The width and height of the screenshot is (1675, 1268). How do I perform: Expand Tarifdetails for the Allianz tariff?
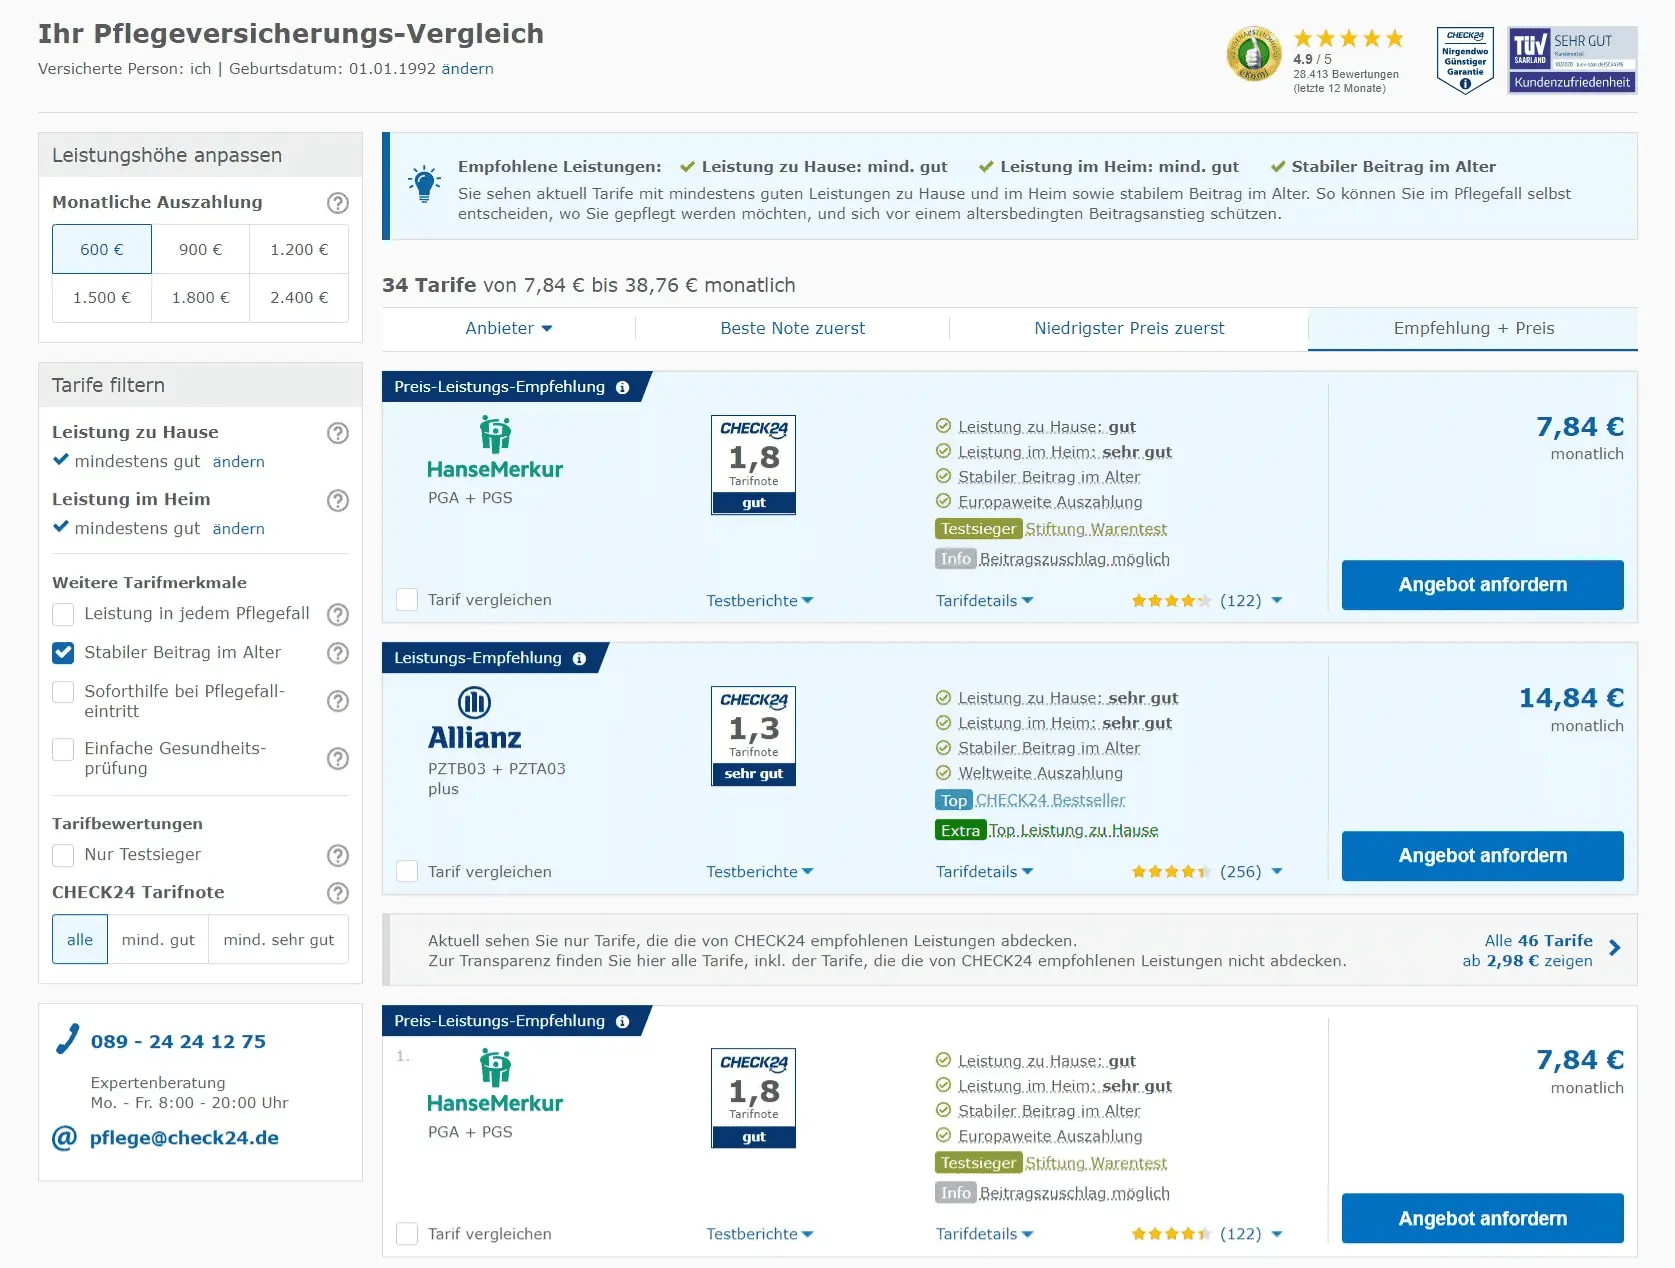(x=984, y=871)
